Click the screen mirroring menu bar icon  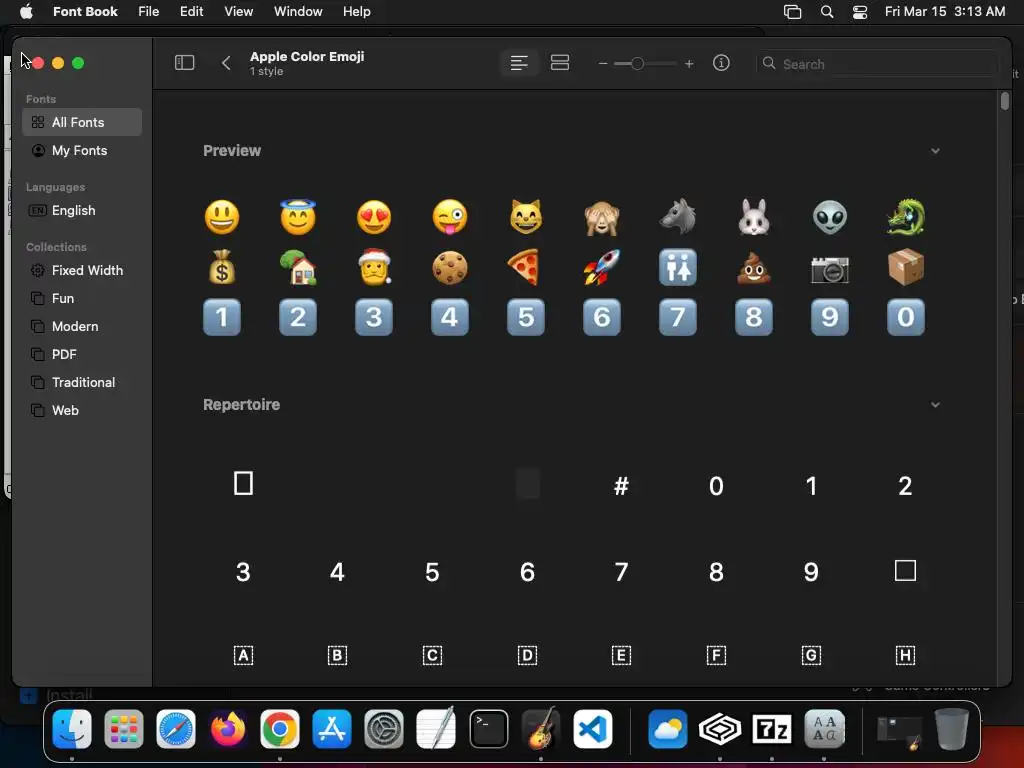tap(793, 11)
